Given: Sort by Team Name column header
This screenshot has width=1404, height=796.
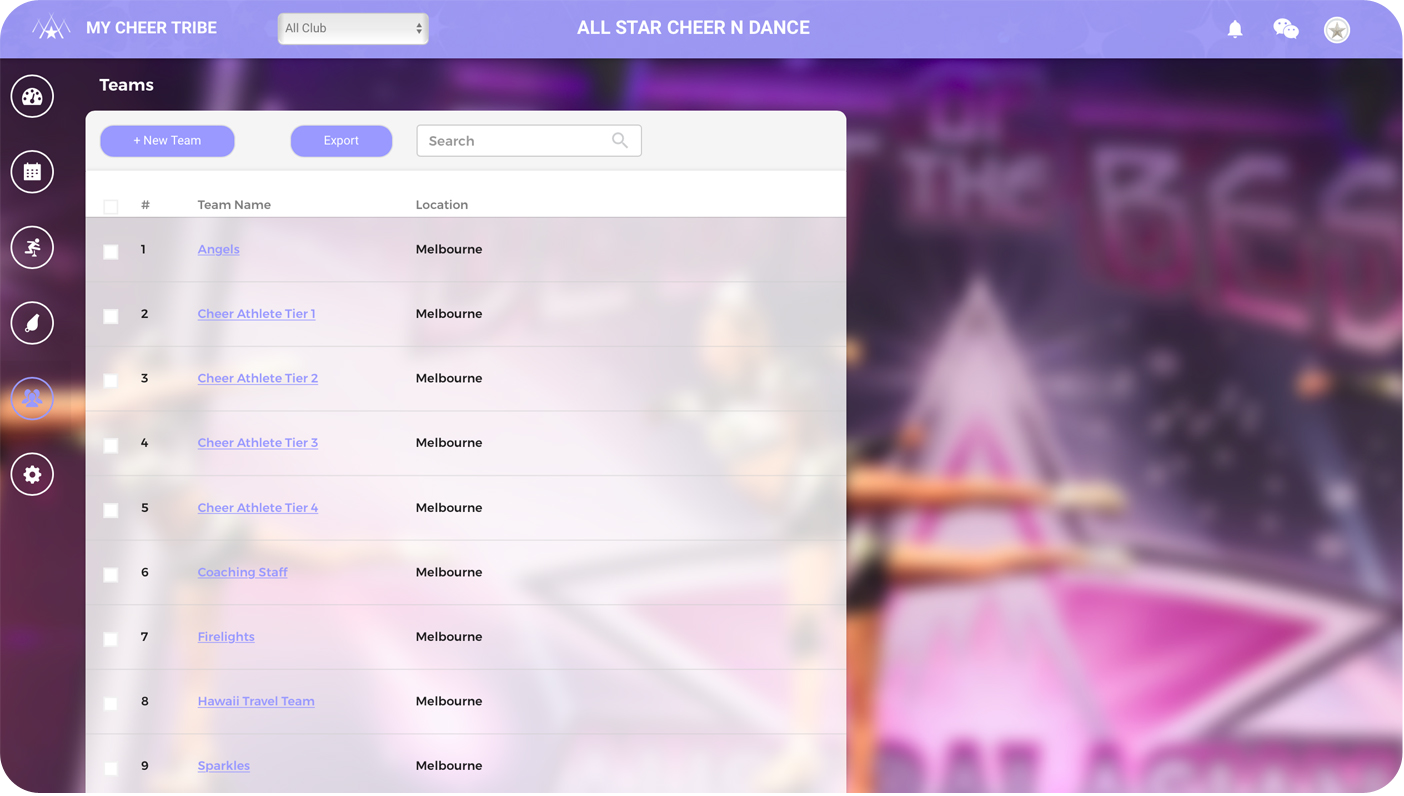Looking at the screenshot, I should pos(234,205).
